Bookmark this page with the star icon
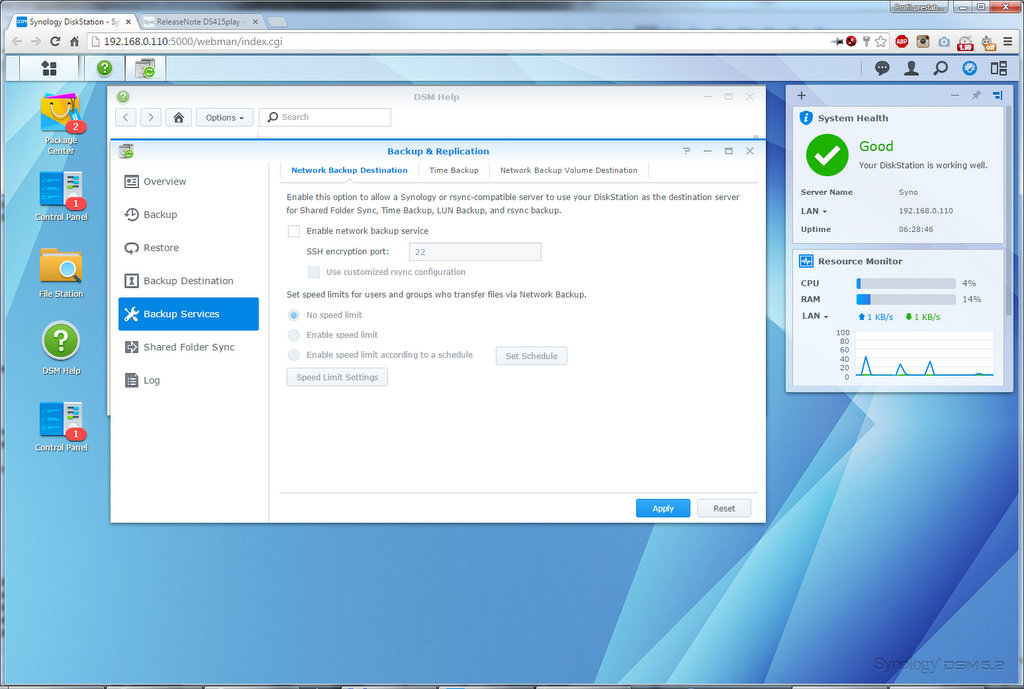1024x689 pixels. [x=880, y=42]
